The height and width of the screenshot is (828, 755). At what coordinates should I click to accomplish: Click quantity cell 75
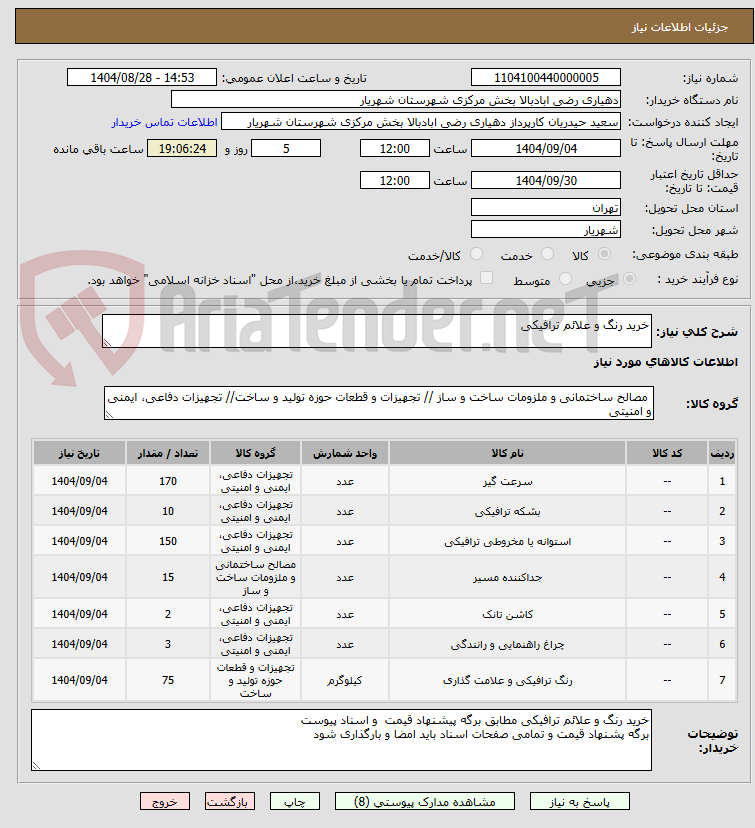click(x=168, y=680)
